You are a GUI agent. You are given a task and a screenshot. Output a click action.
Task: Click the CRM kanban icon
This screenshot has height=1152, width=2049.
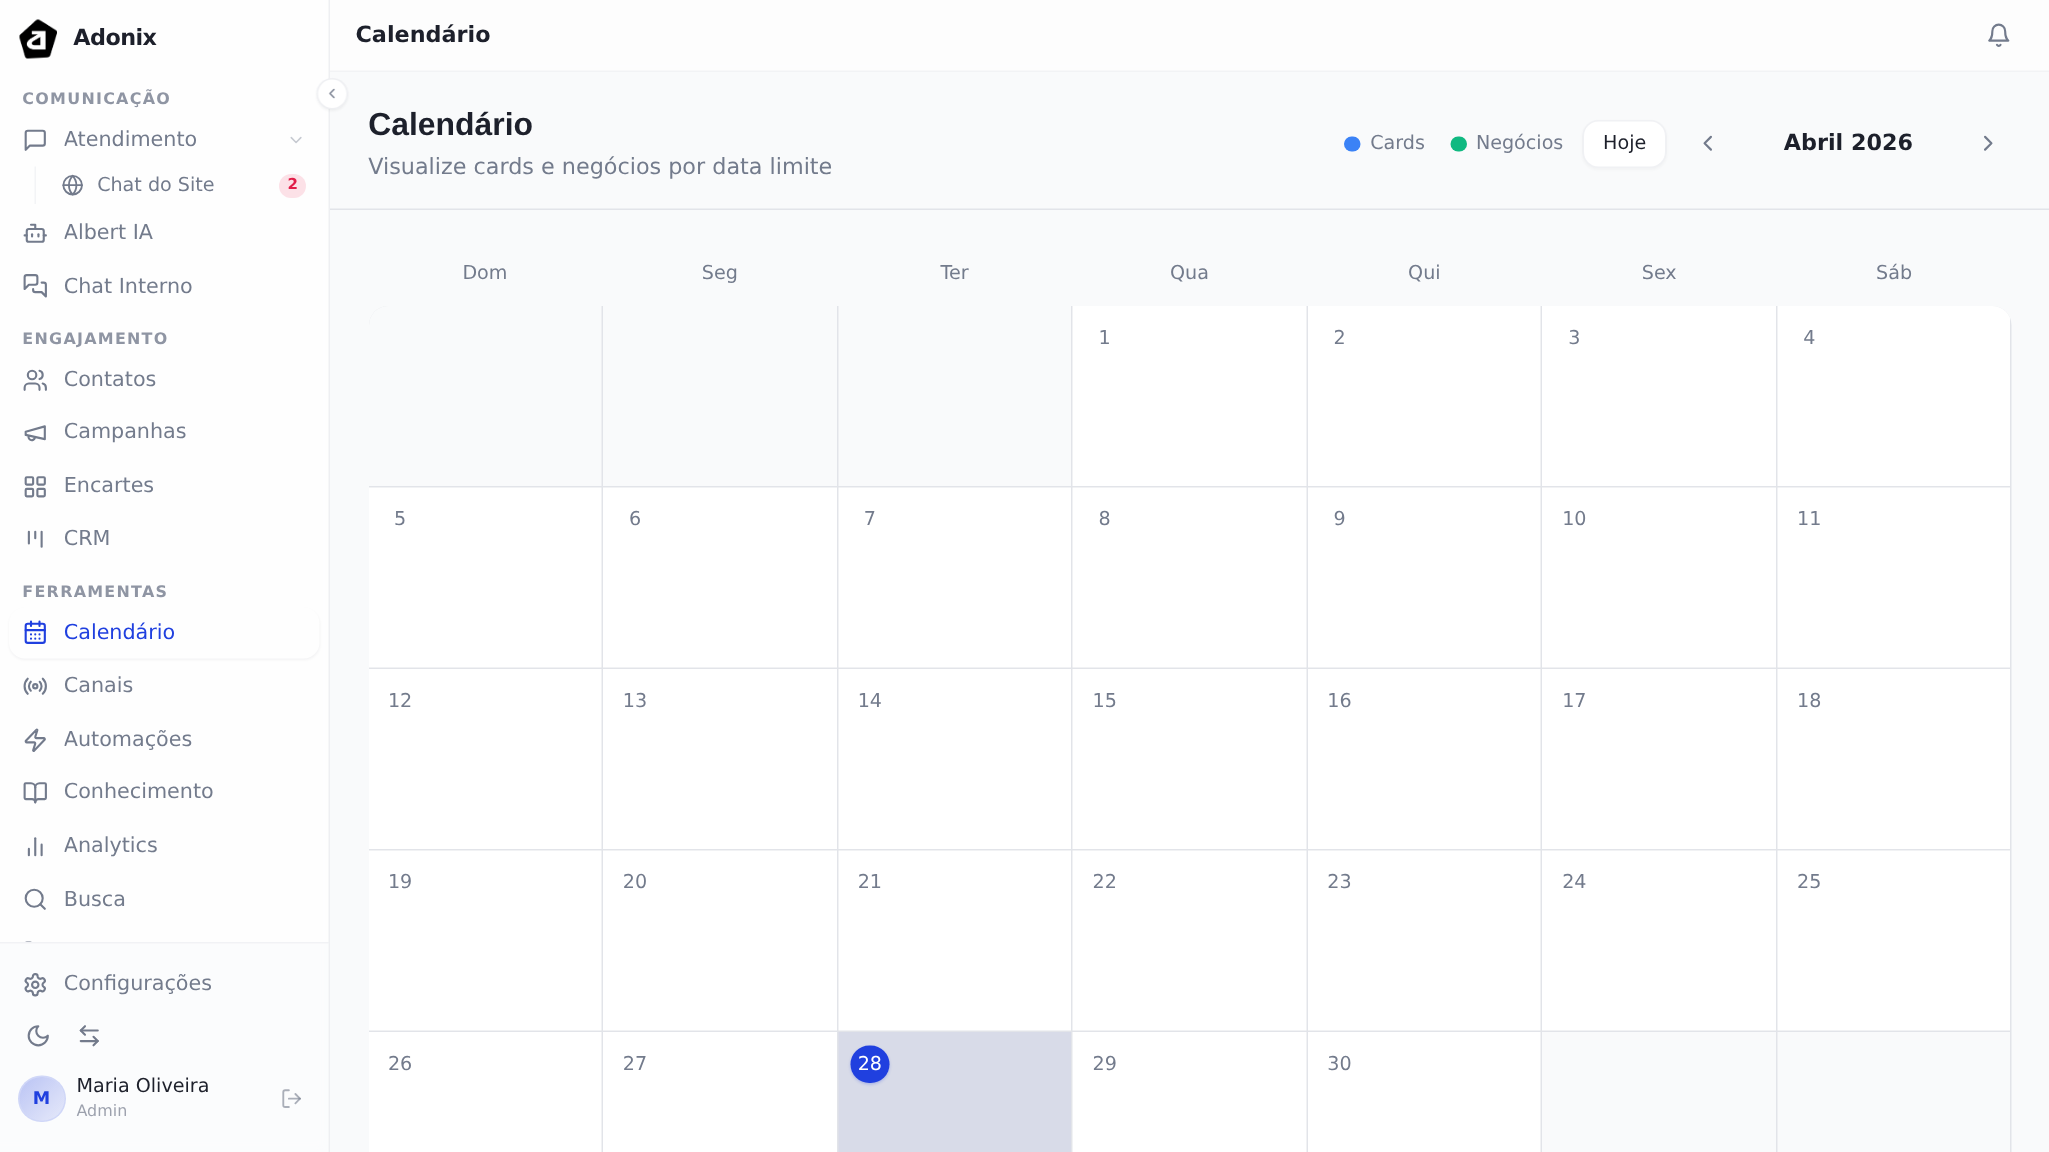pos(35,539)
